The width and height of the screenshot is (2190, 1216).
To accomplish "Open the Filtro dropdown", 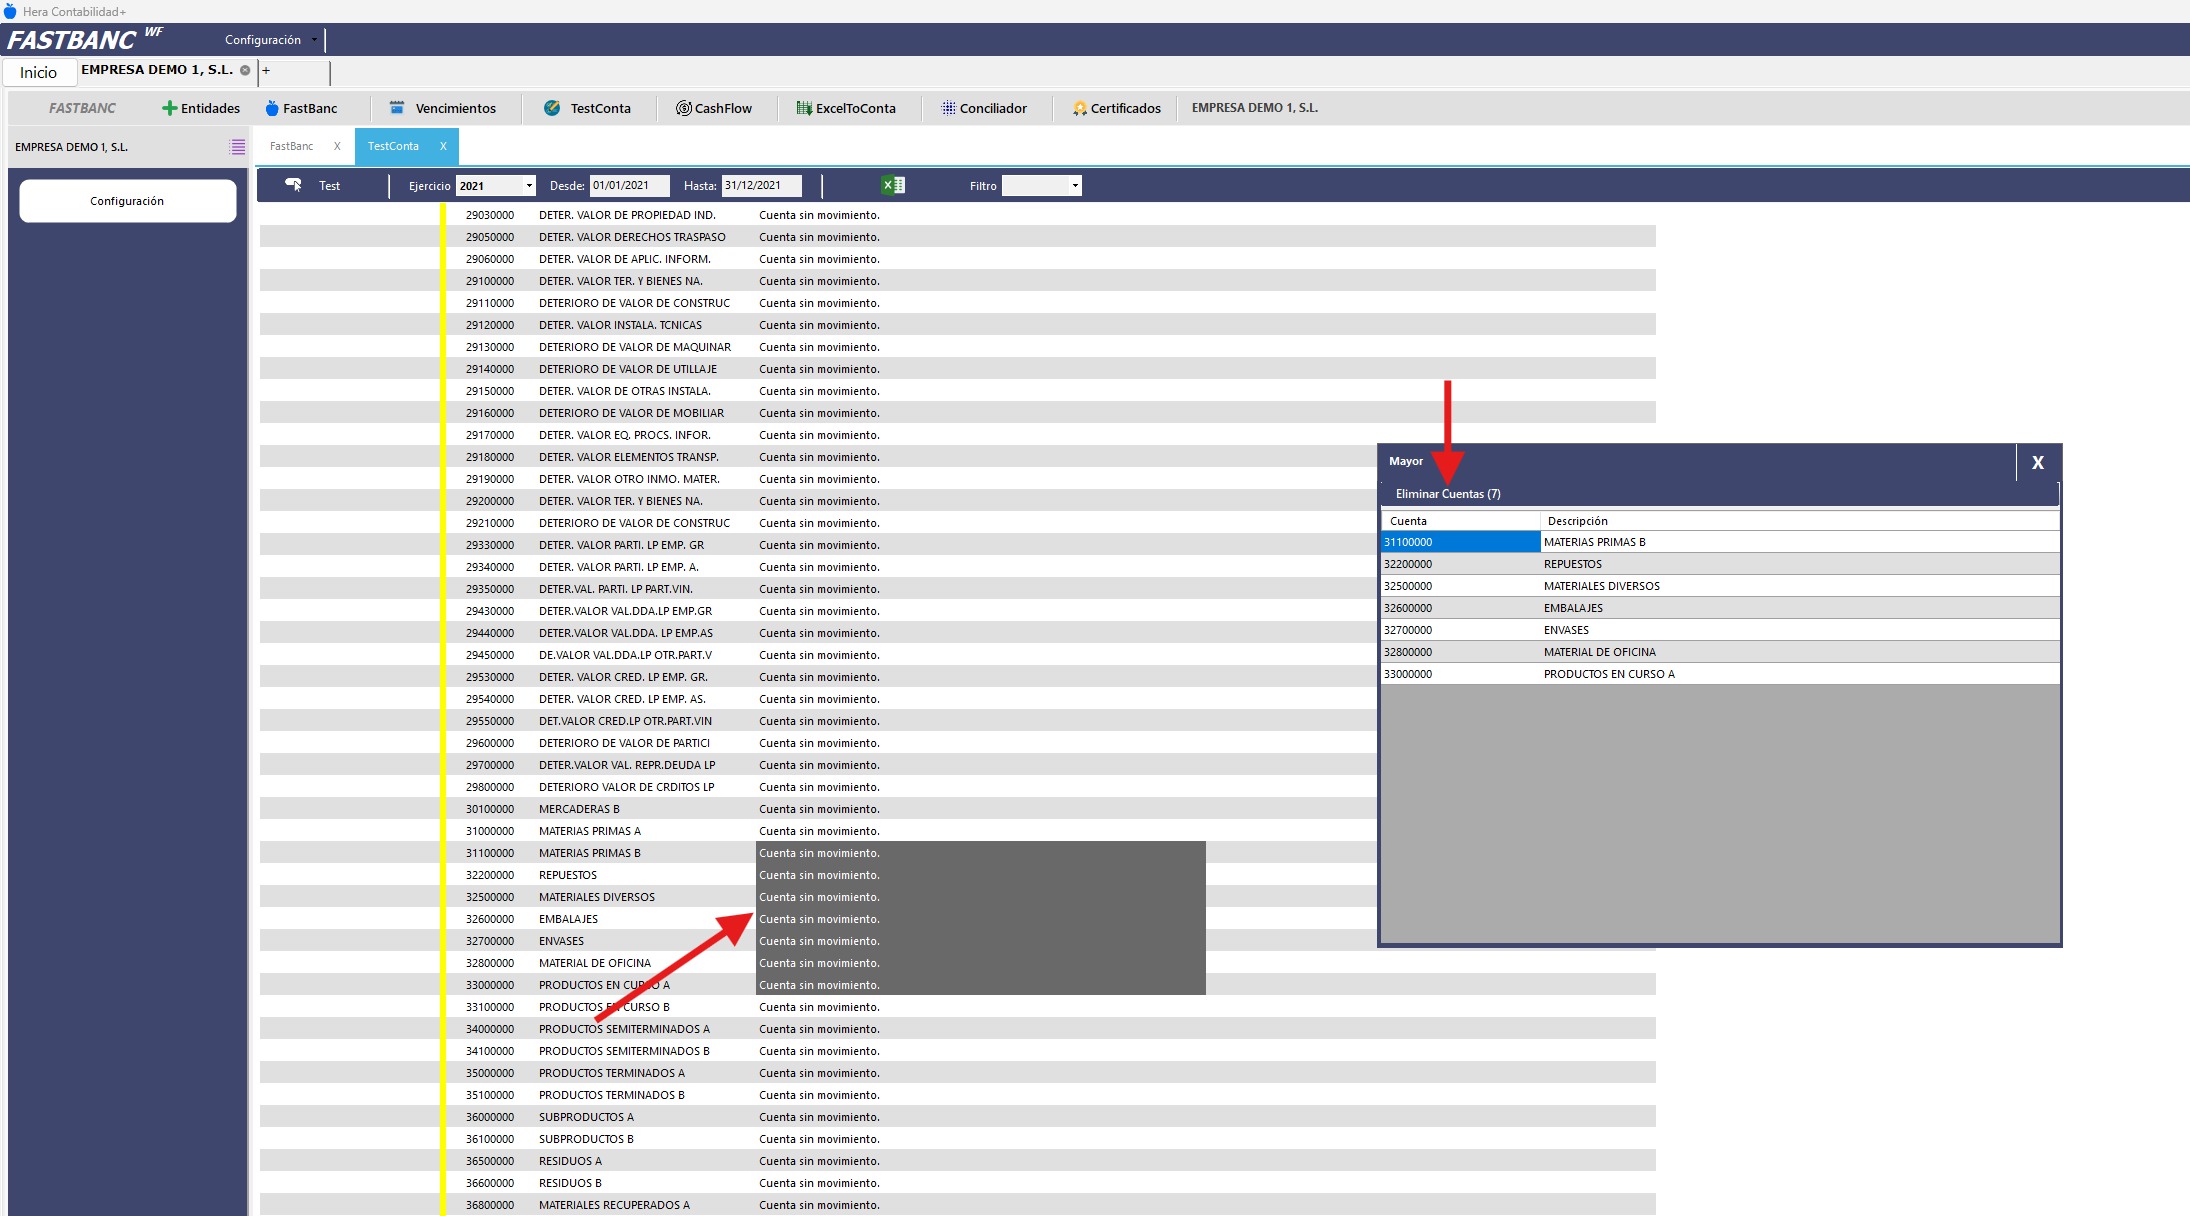I will [x=1074, y=186].
